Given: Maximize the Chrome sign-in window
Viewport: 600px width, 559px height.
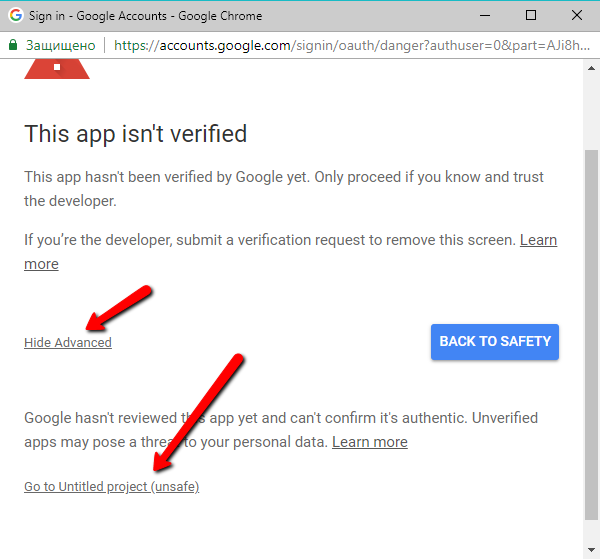Looking at the screenshot, I should pos(531,15).
